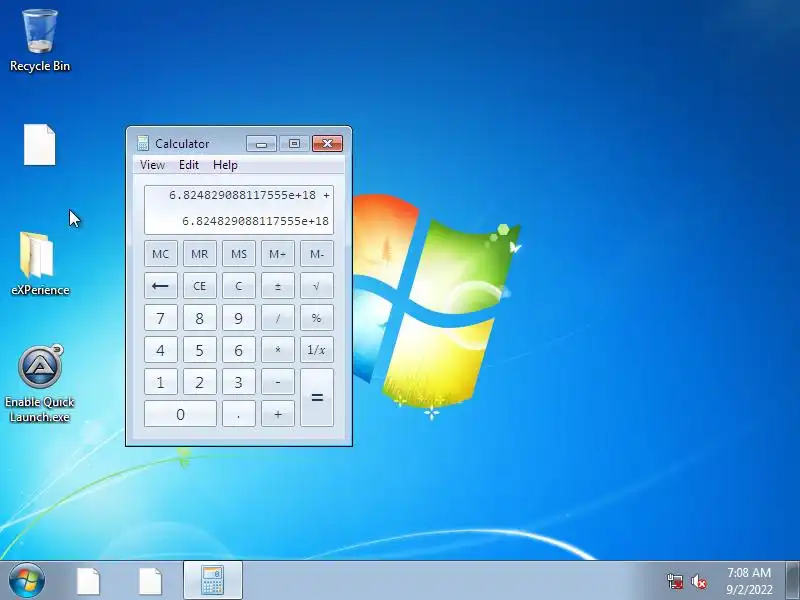Click the M+ button
This screenshot has height=600, width=800.
(278, 254)
